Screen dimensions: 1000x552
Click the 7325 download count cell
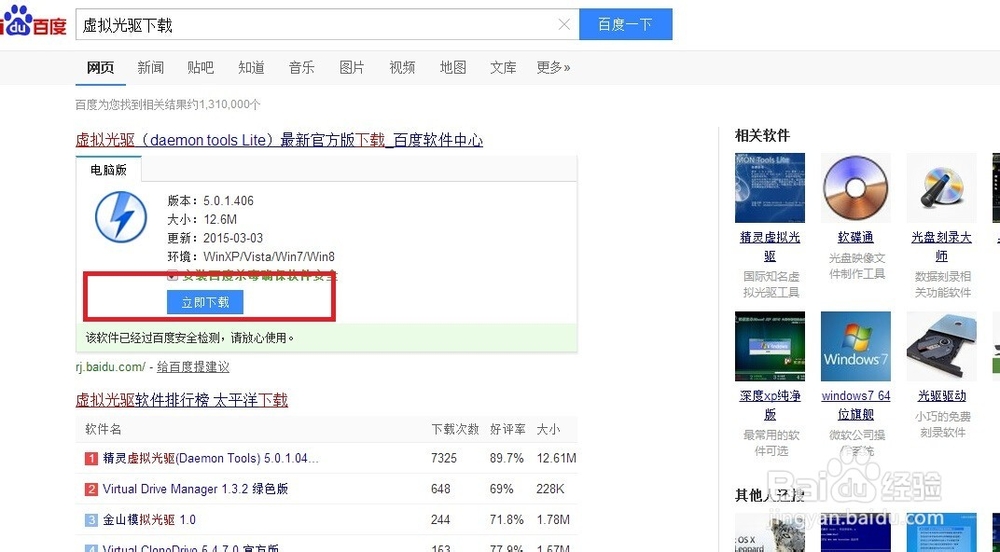(444, 458)
